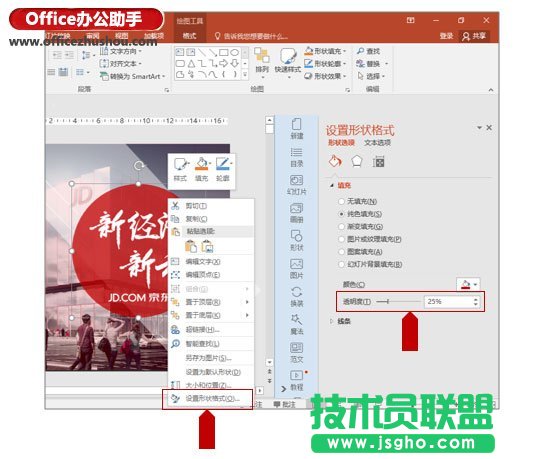
Task: Close the 设置形状格式 format pane
Action: (489, 128)
